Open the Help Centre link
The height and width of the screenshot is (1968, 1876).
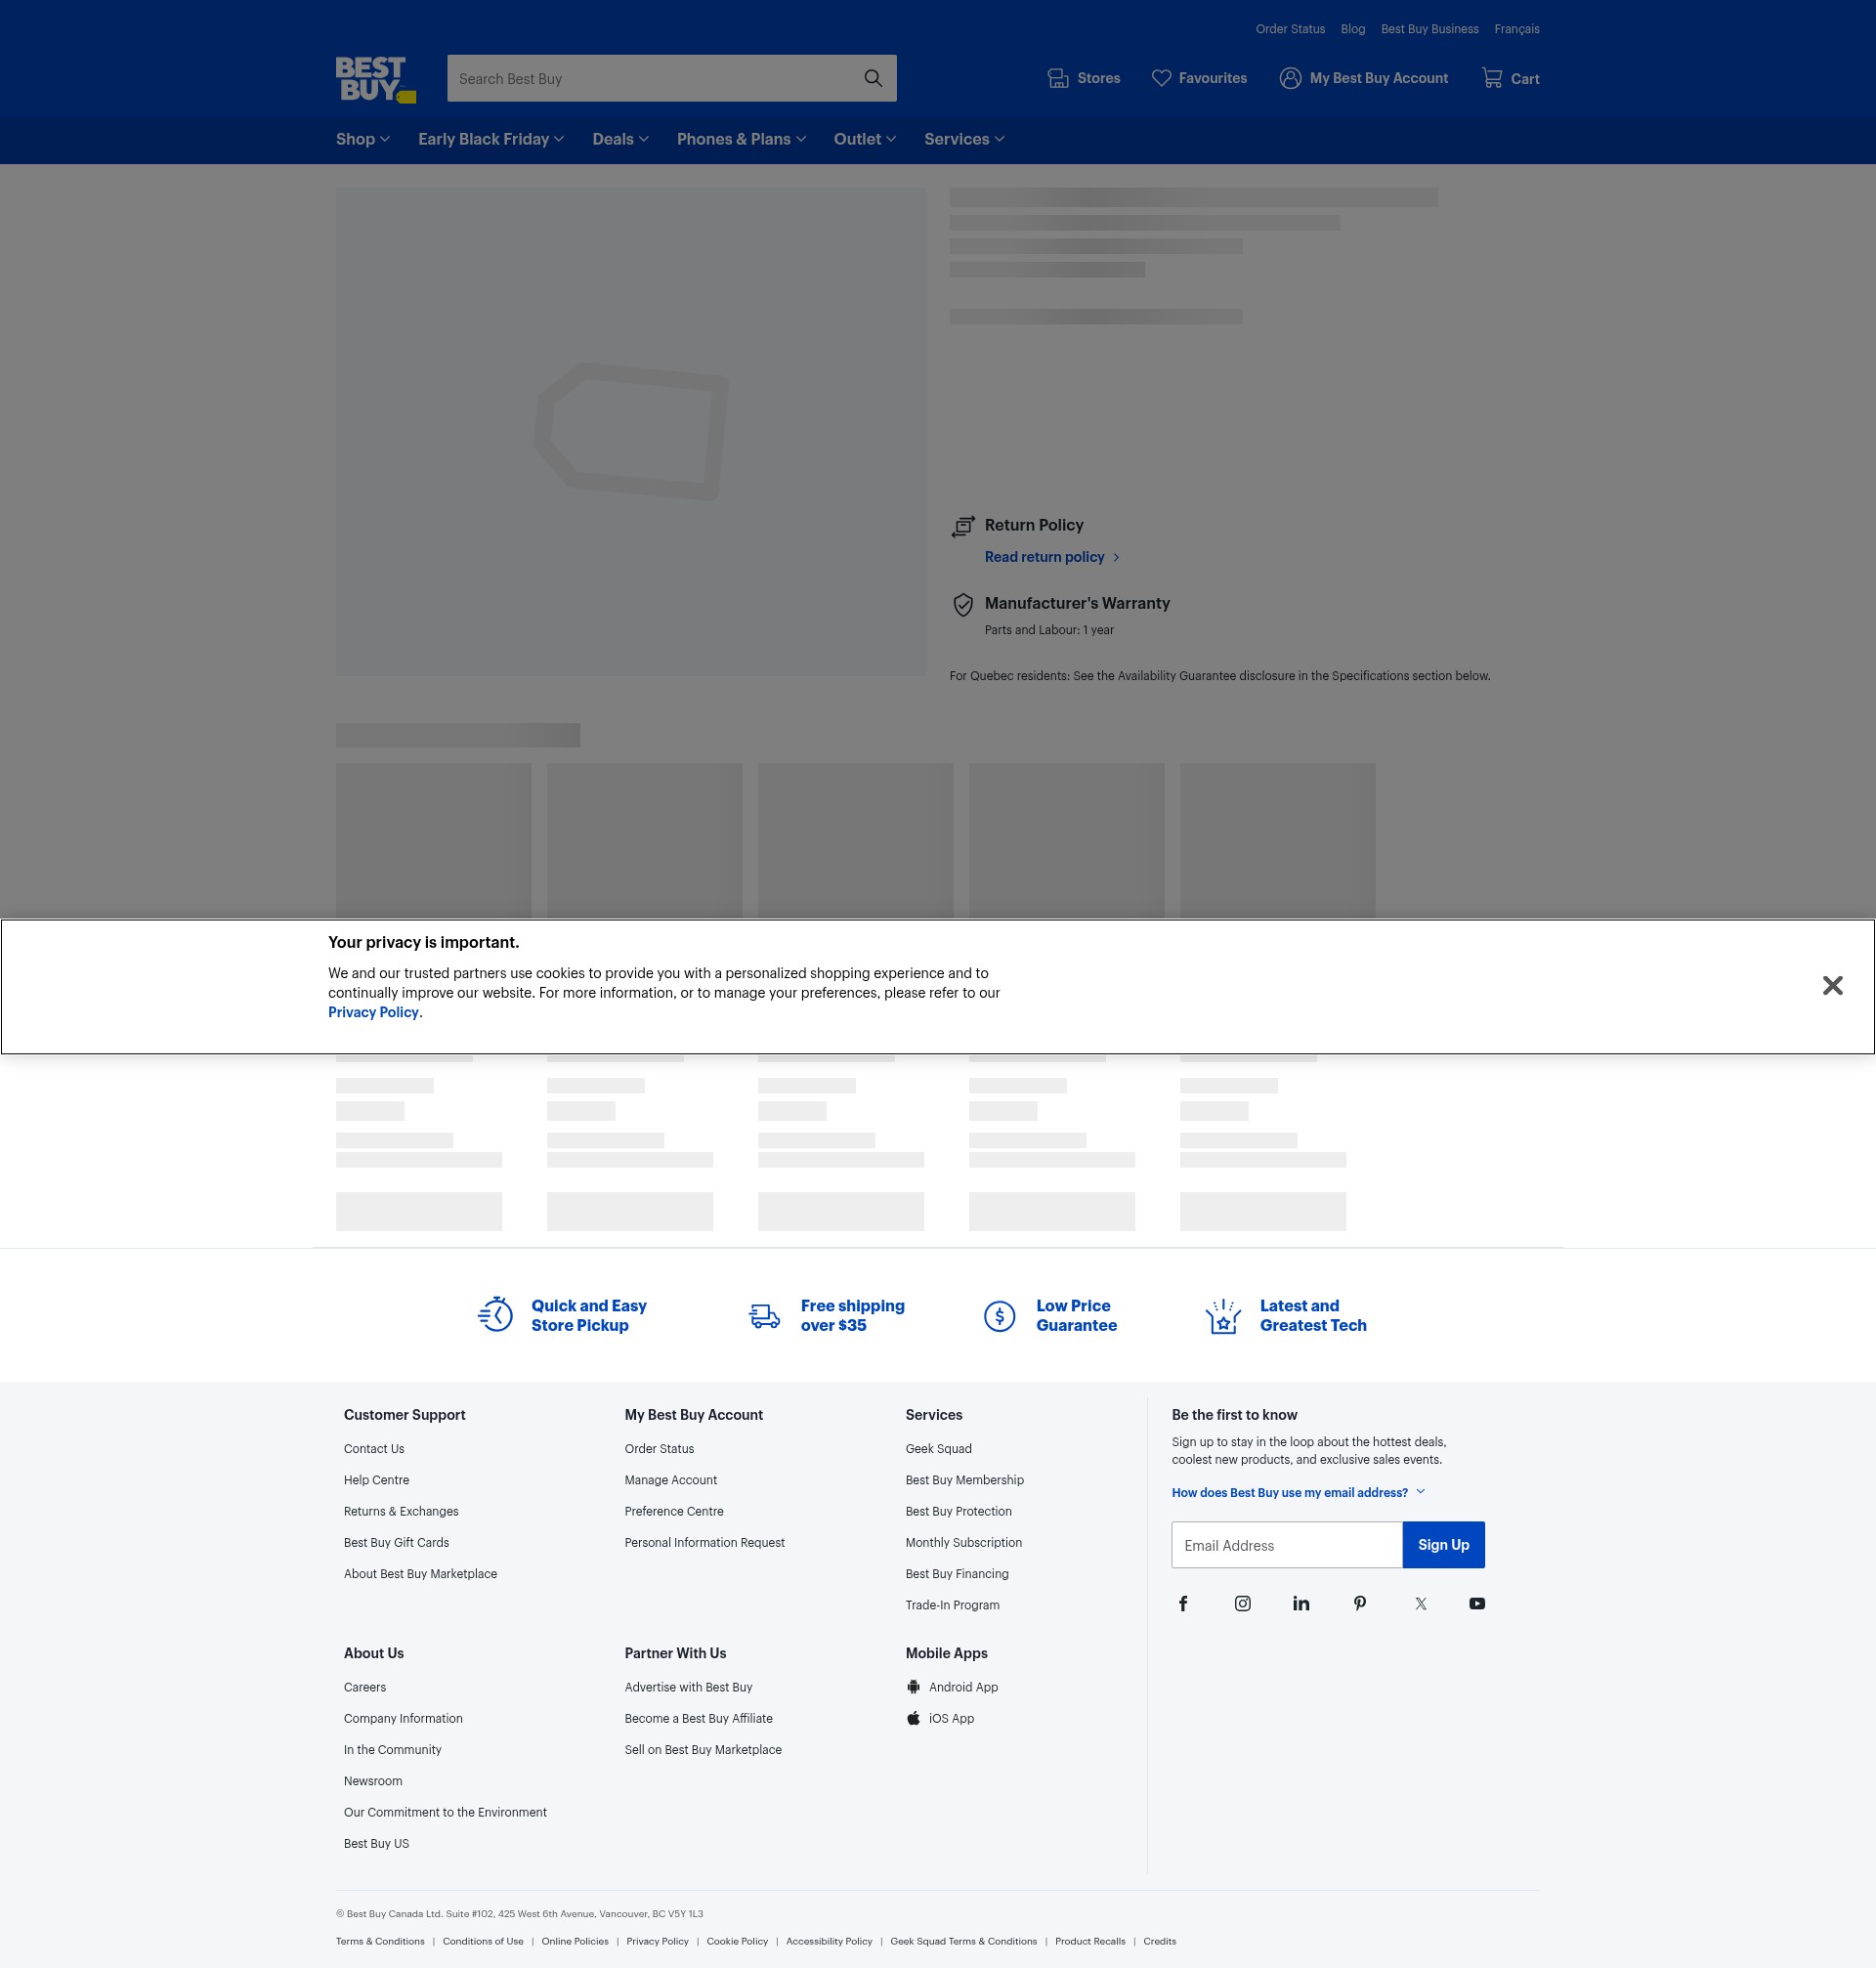point(376,1480)
